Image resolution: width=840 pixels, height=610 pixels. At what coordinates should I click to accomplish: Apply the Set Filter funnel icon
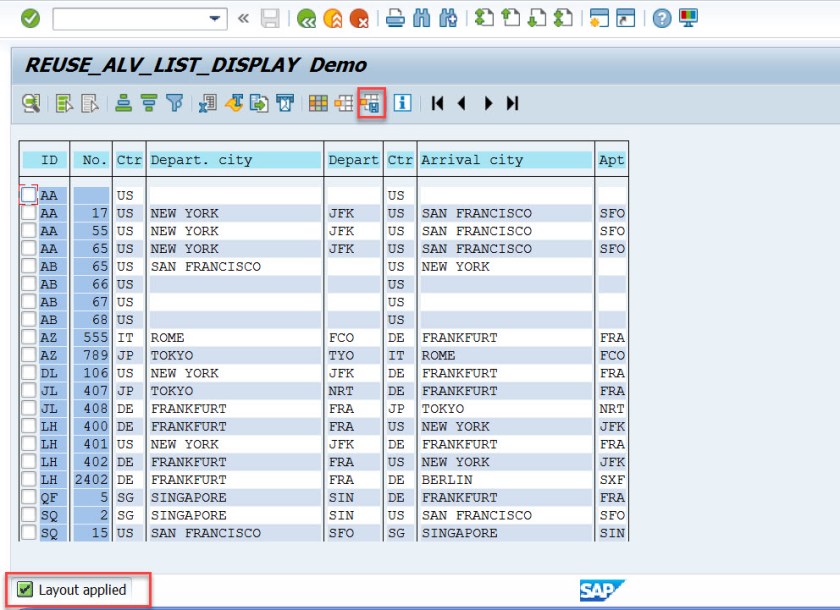click(175, 103)
